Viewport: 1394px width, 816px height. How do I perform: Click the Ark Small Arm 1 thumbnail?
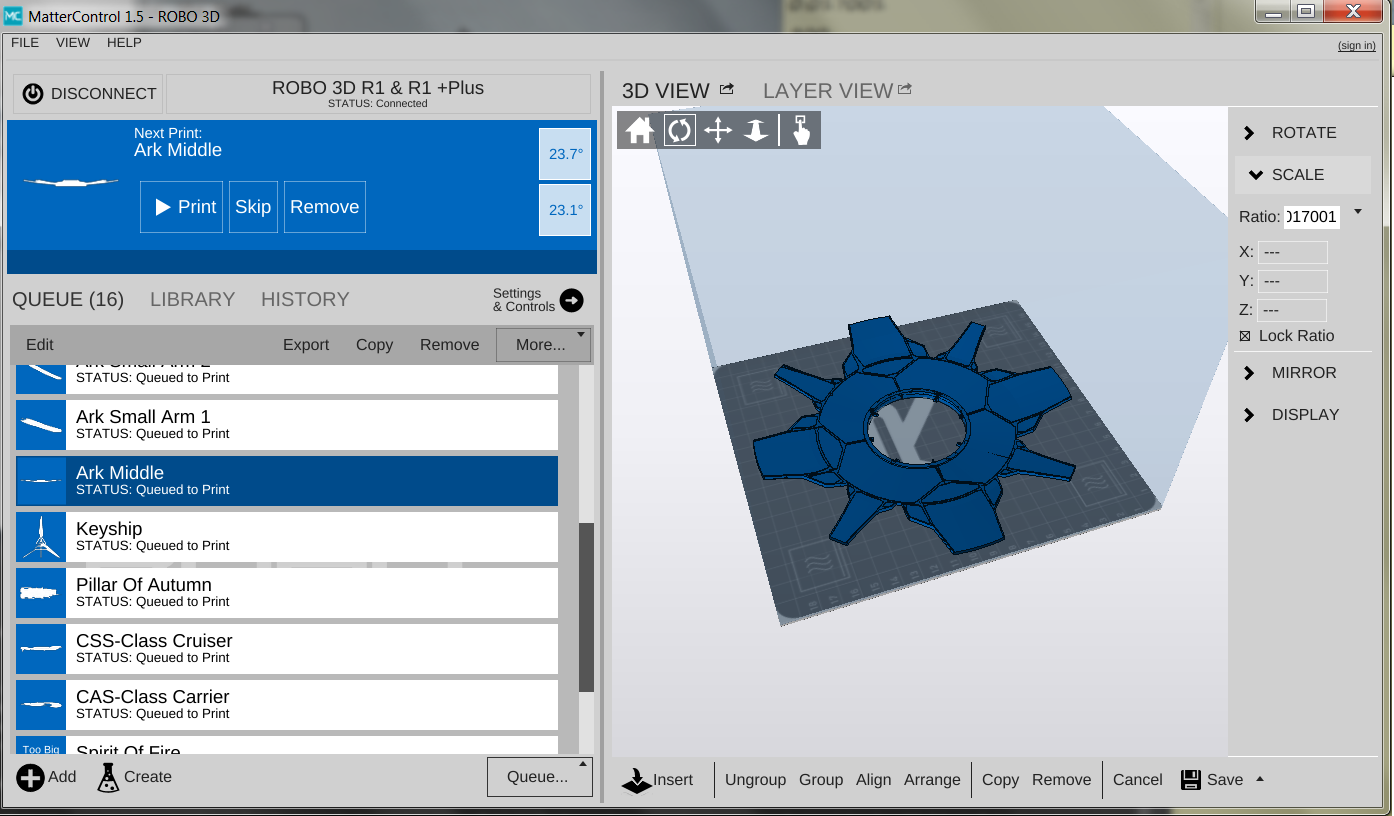[x=41, y=425]
